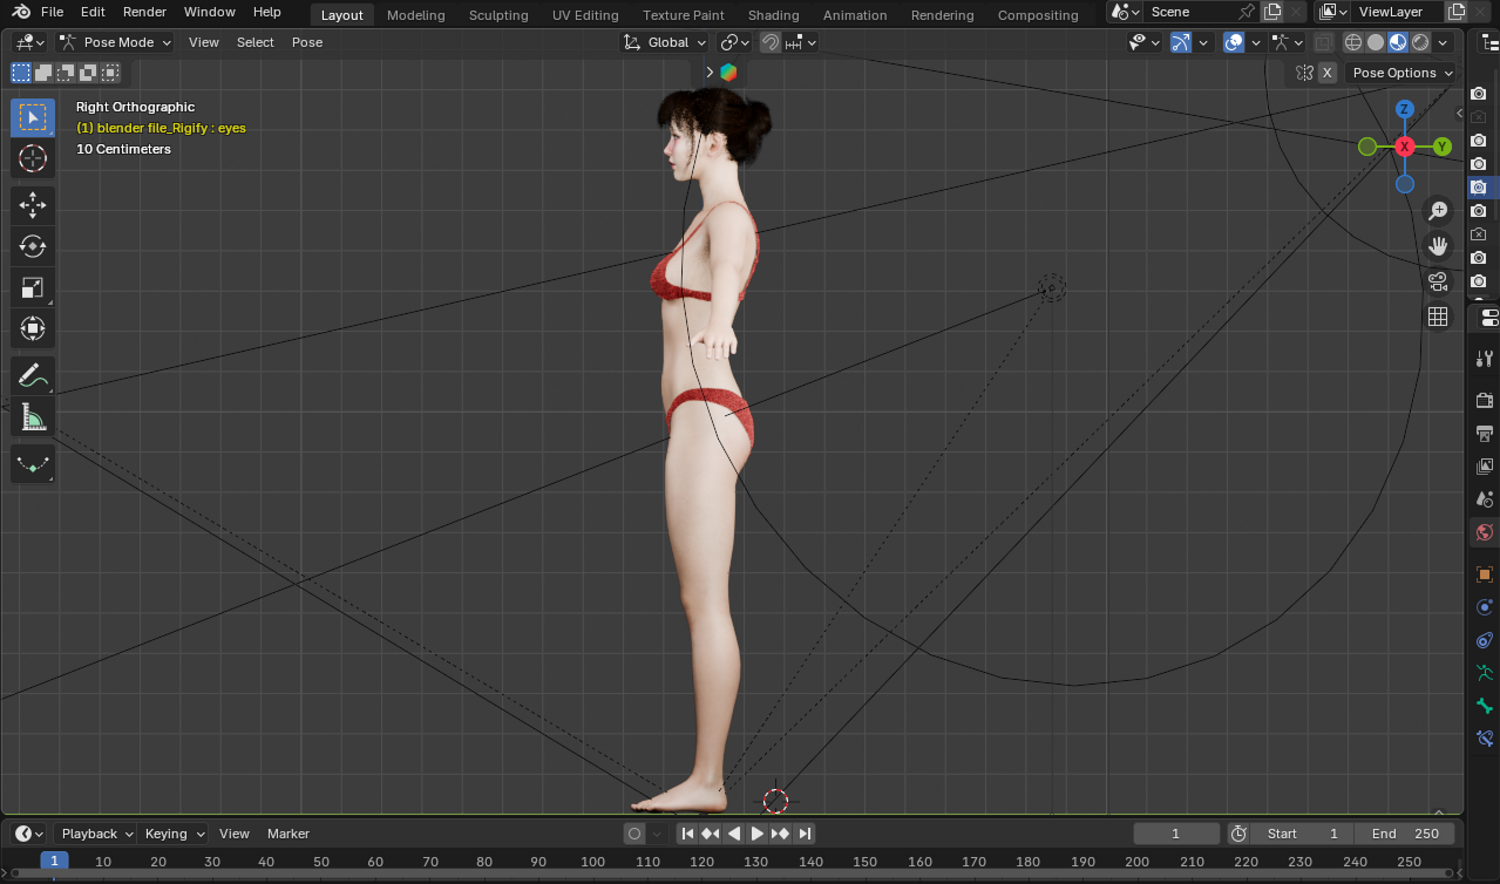Screen dimensions: 1500x884
Task: Switch to the Shading workspace tab
Action: (774, 15)
